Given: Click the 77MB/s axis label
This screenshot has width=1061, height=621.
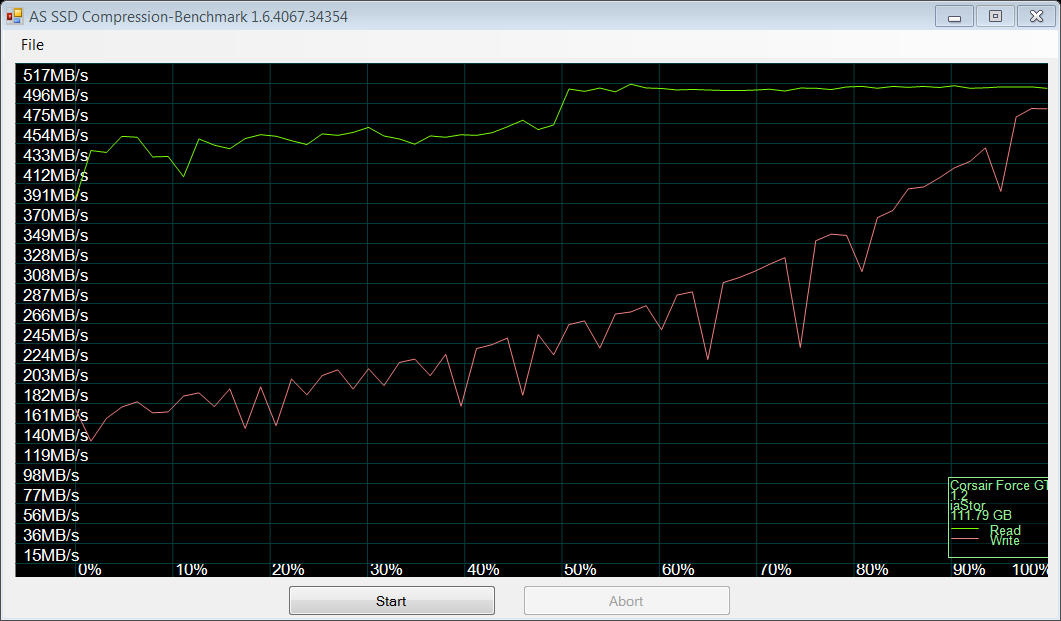Looking at the screenshot, I should 51,495.
